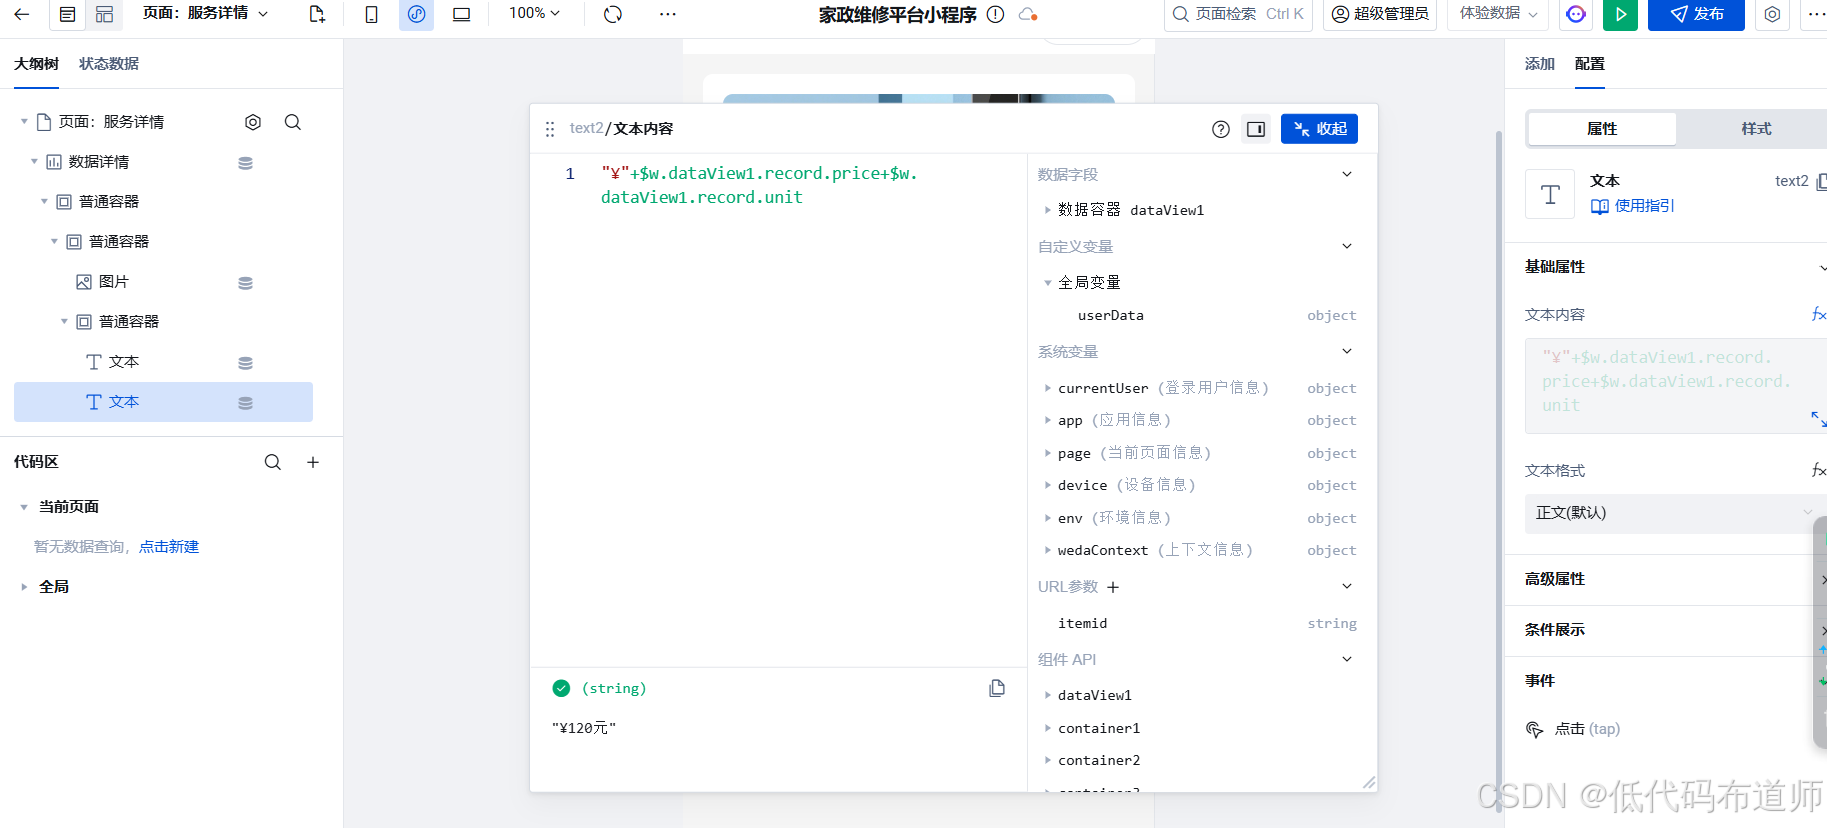This screenshot has width=1827, height=828.
Task: Click data binding icon on selected 文本 row
Action: [x=245, y=403]
